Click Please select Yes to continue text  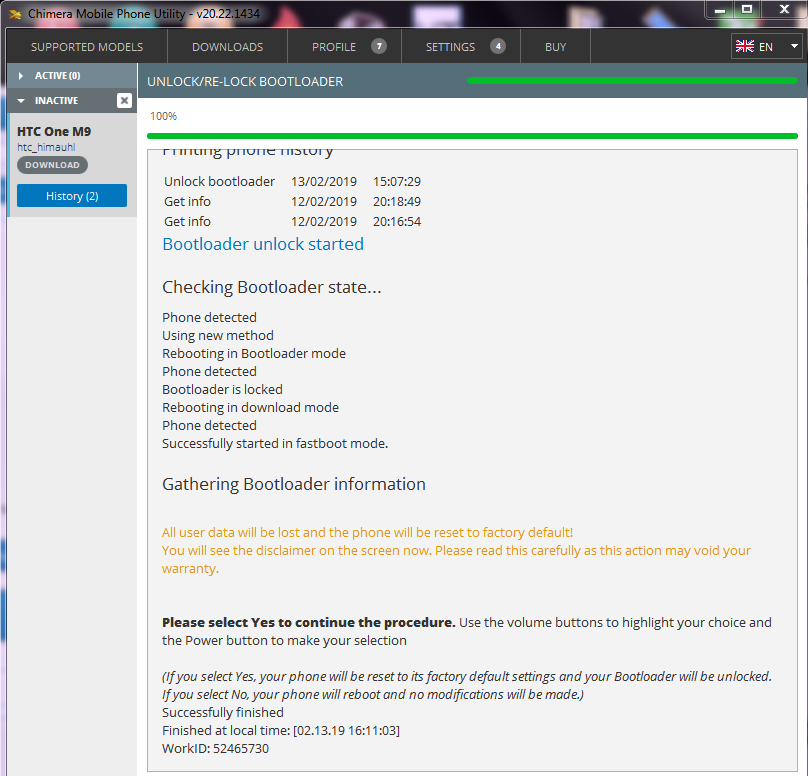(x=308, y=622)
